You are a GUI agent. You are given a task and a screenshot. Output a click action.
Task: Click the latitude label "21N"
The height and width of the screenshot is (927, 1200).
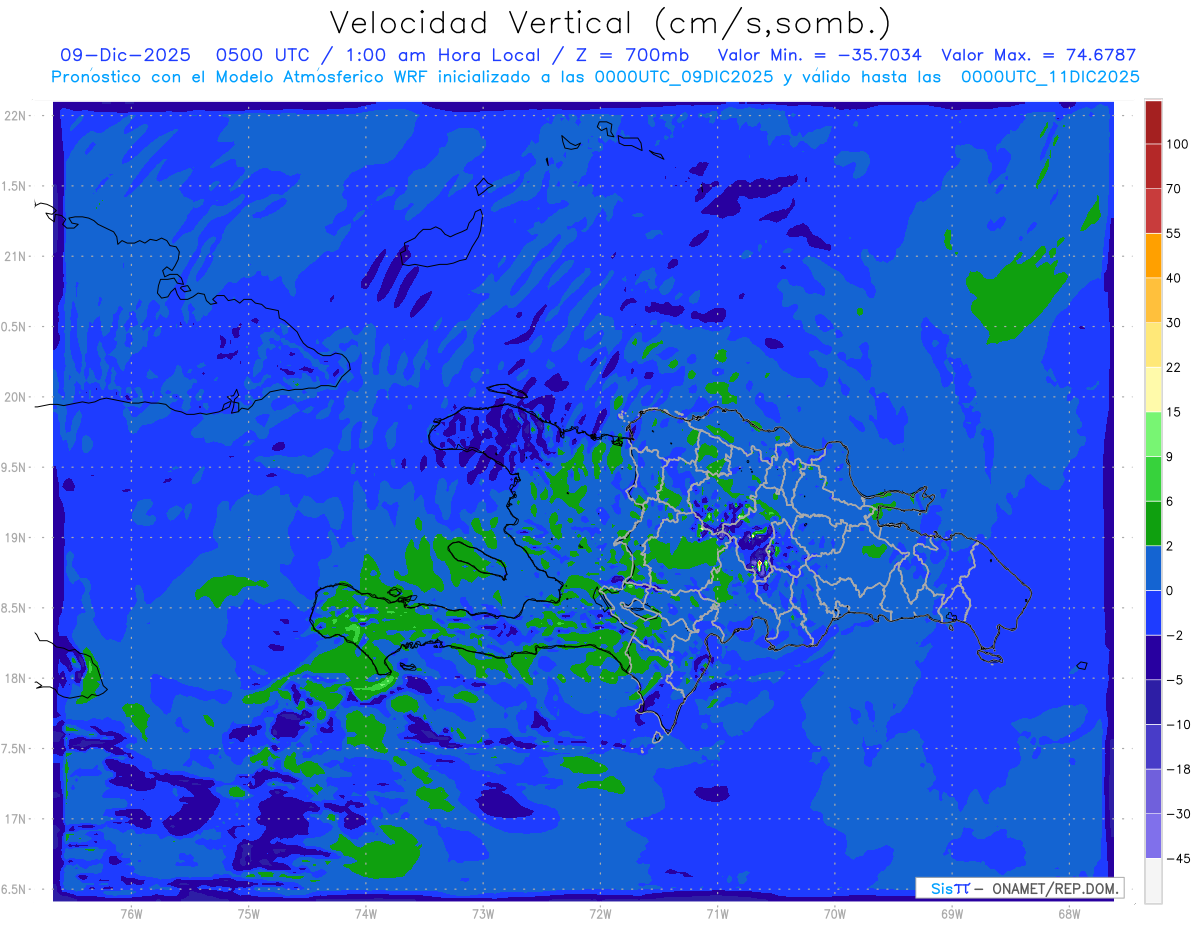point(16,256)
